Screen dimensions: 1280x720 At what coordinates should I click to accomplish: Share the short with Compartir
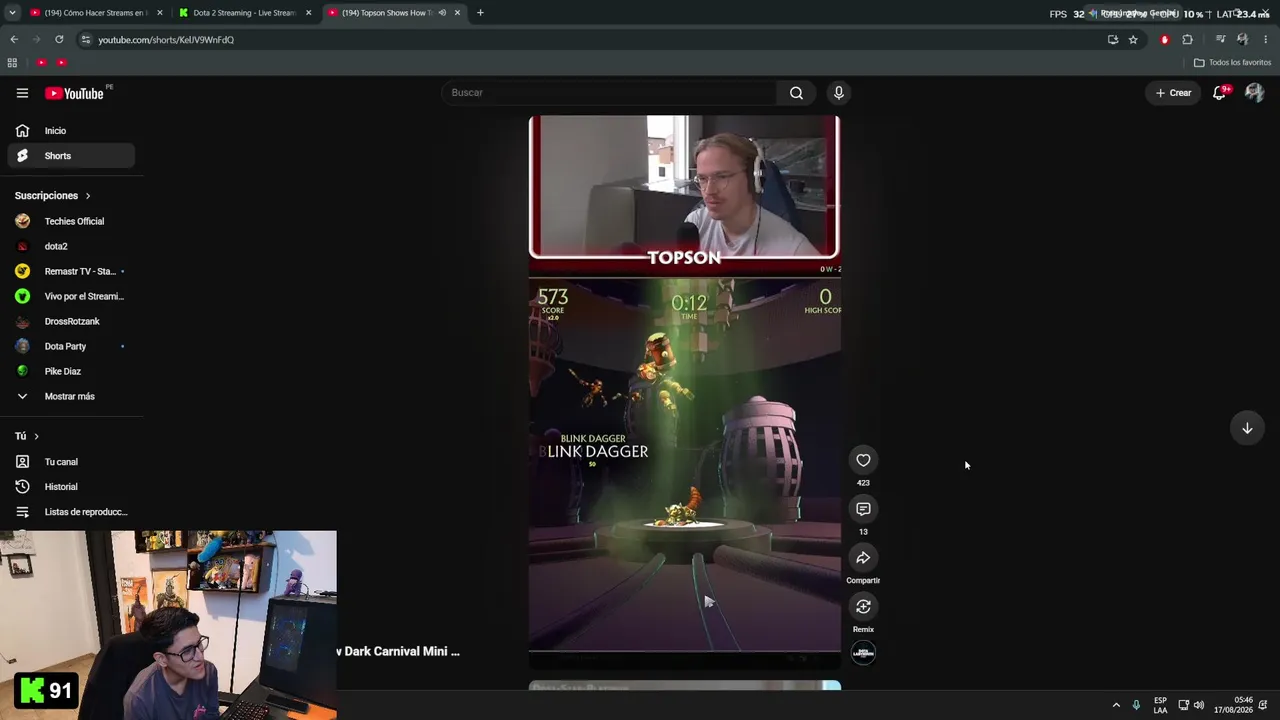863,558
